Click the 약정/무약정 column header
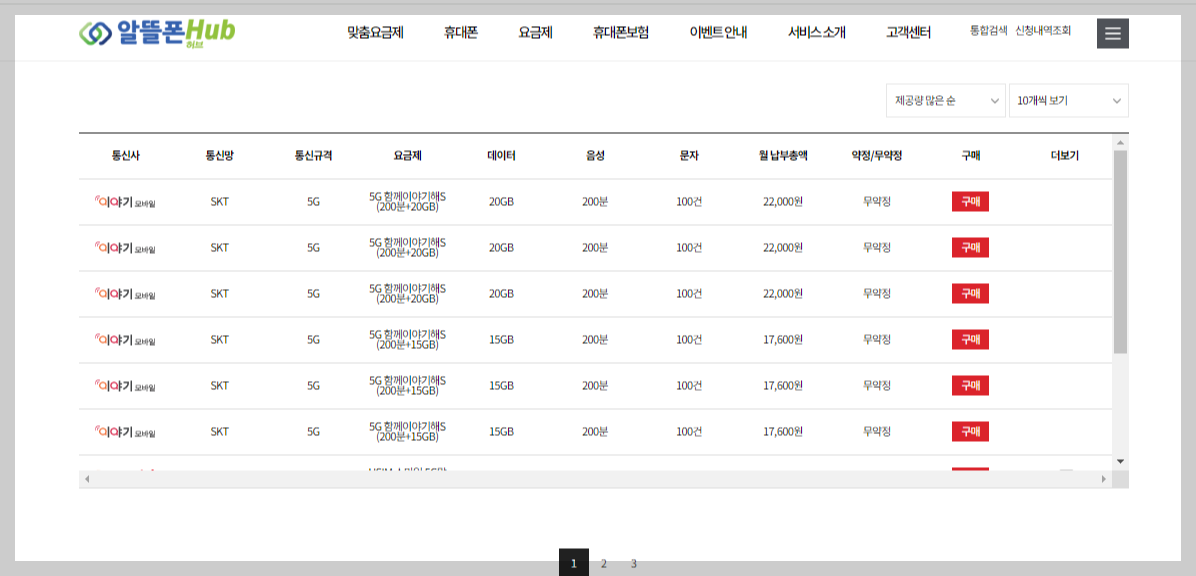 (876, 156)
